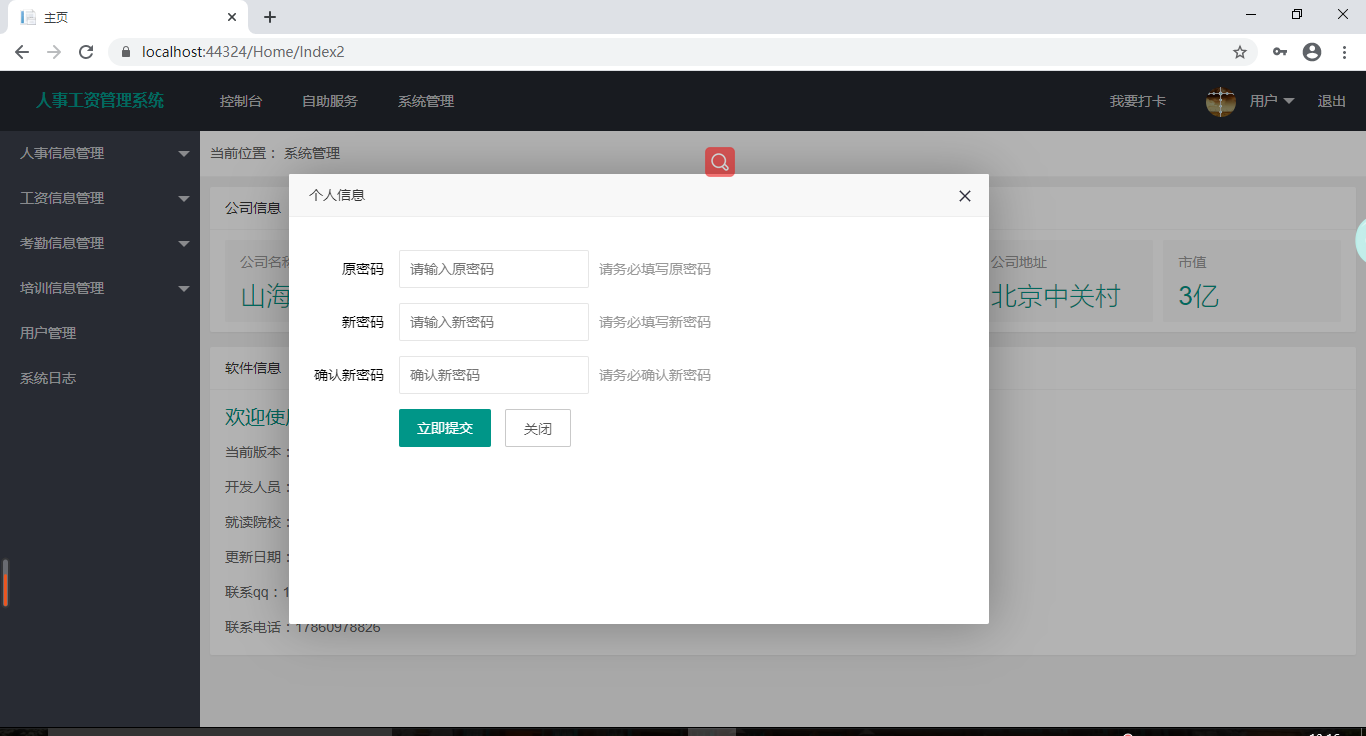Click the red search magnifier icon
1366x736 pixels.
720,162
